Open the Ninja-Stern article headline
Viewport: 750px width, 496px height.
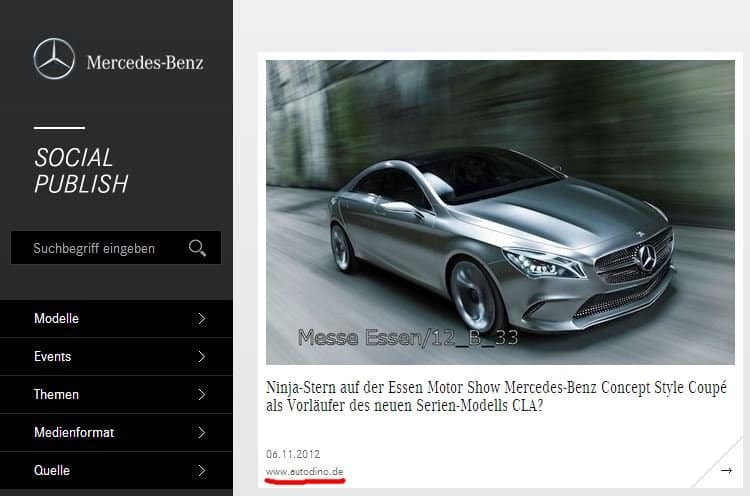(496, 398)
